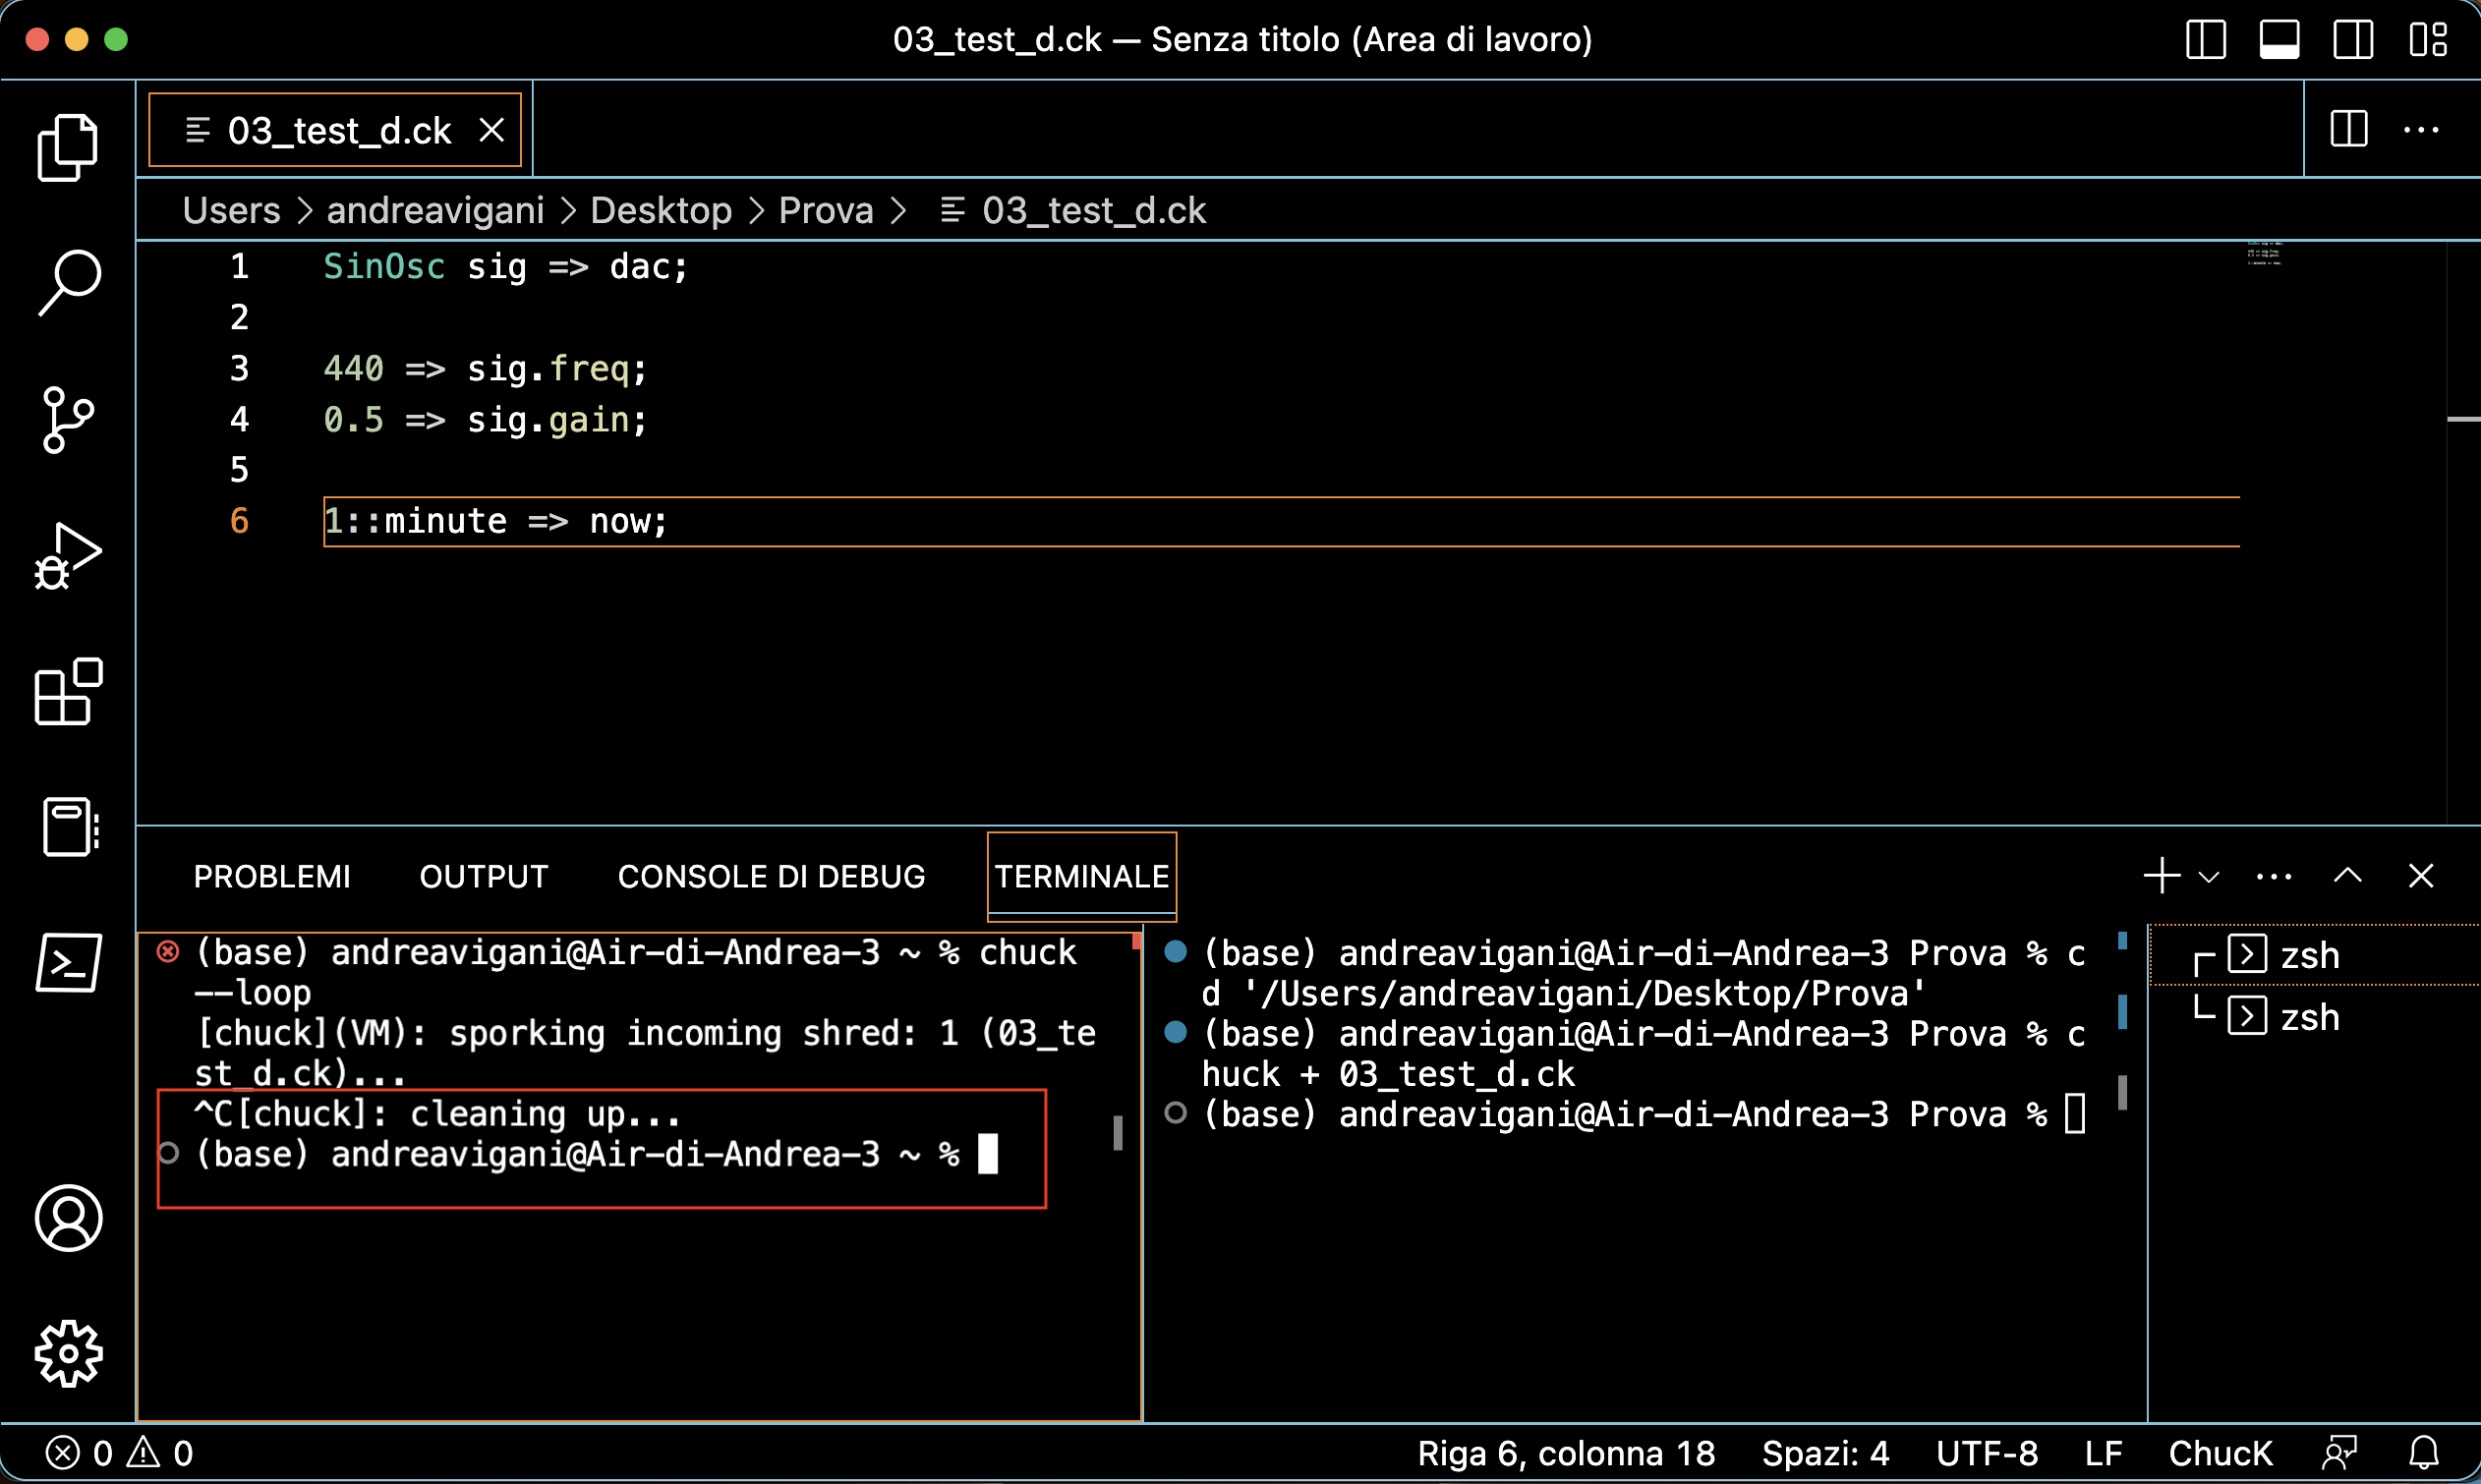Open the Accounts menu icon
This screenshot has width=2481, height=1484.
(x=68, y=1218)
